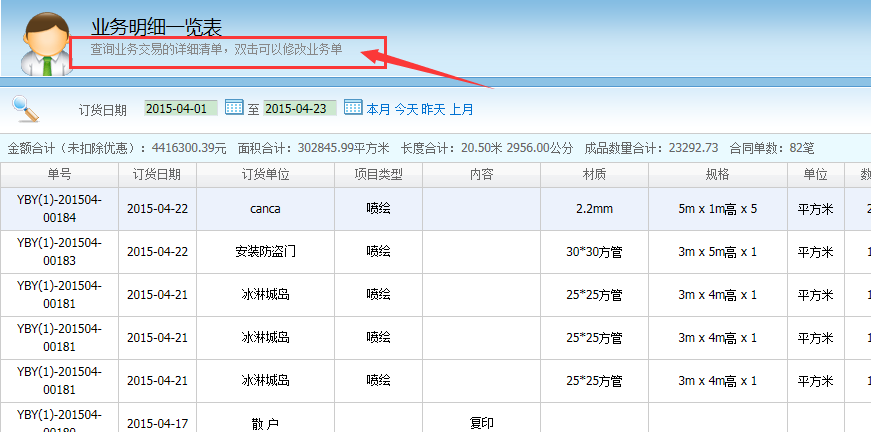Select the 安装防盗门 customer cell
The width and height of the screenshot is (871, 432).
265,252
